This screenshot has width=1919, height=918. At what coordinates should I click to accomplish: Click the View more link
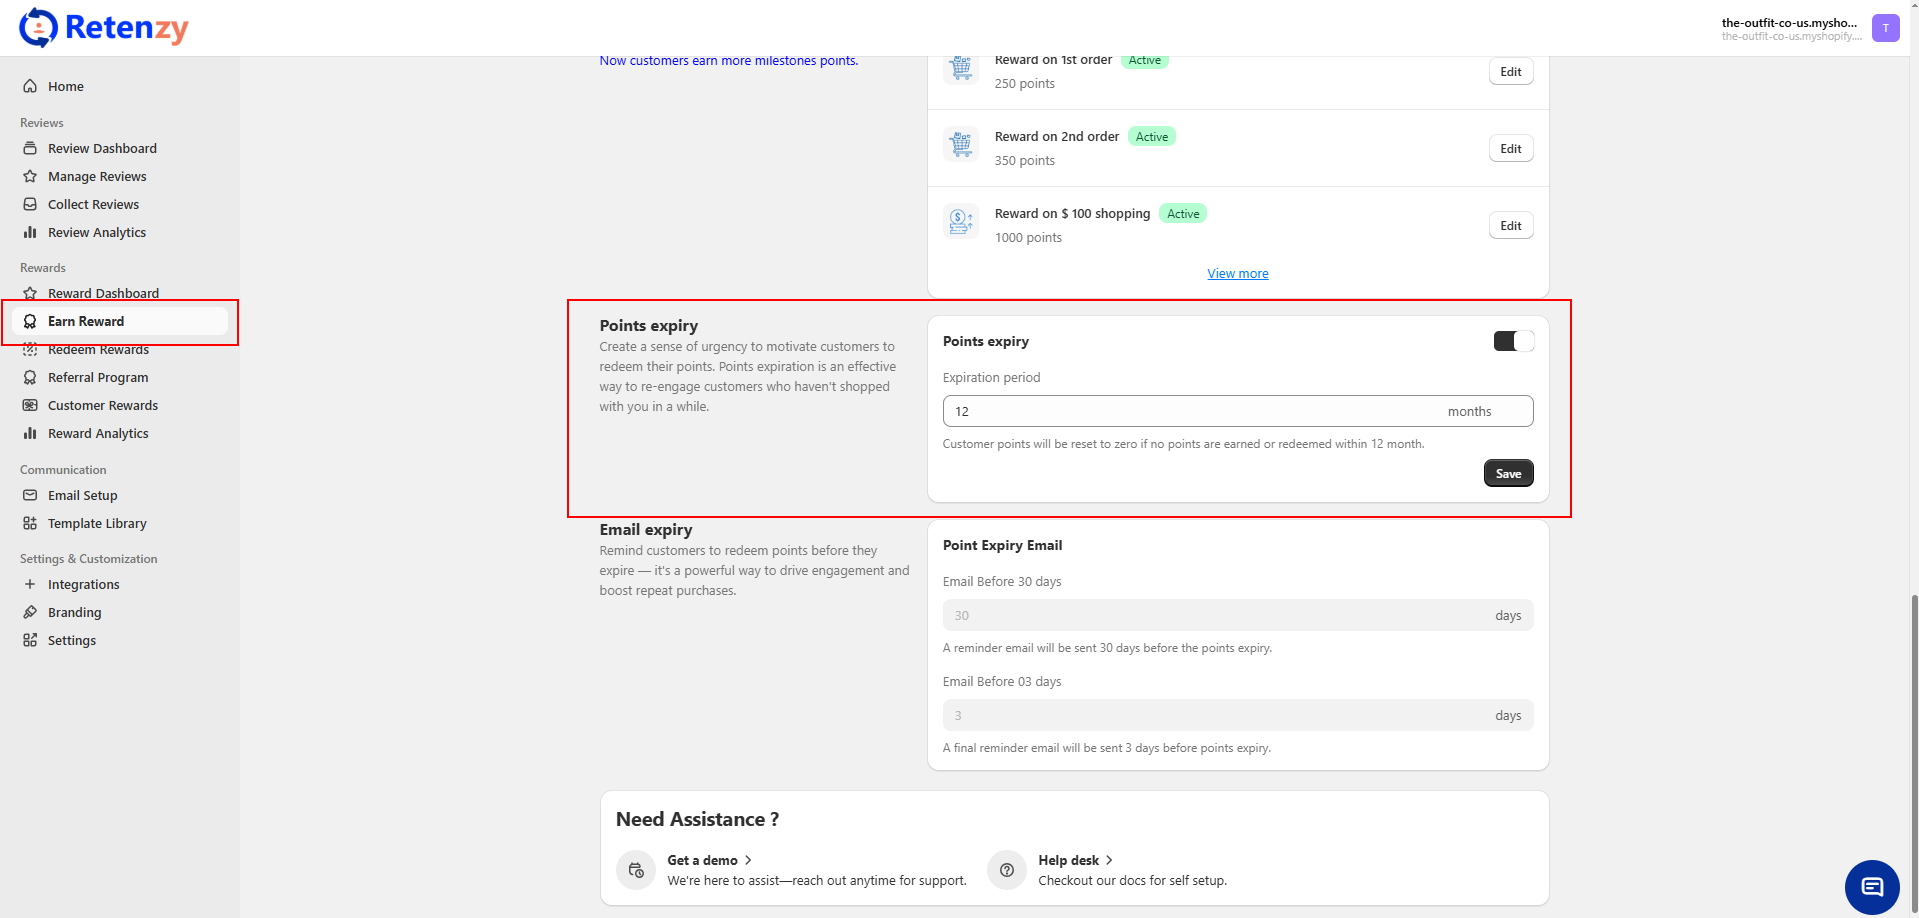click(x=1237, y=273)
